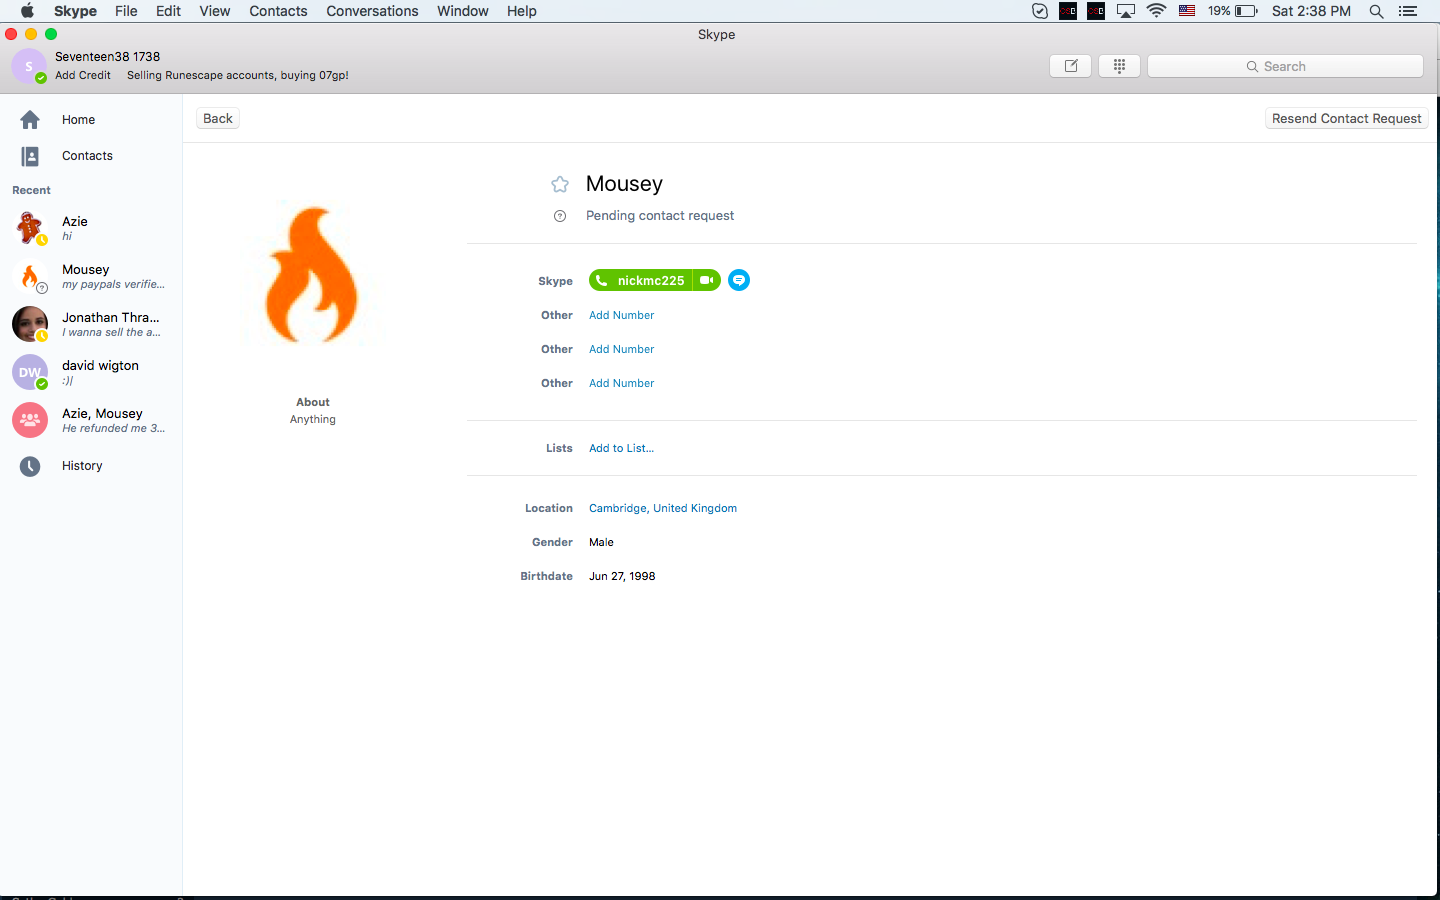This screenshot has width=1440, height=900.
Task: Open the Home sidebar icon
Action: (x=30, y=120)
